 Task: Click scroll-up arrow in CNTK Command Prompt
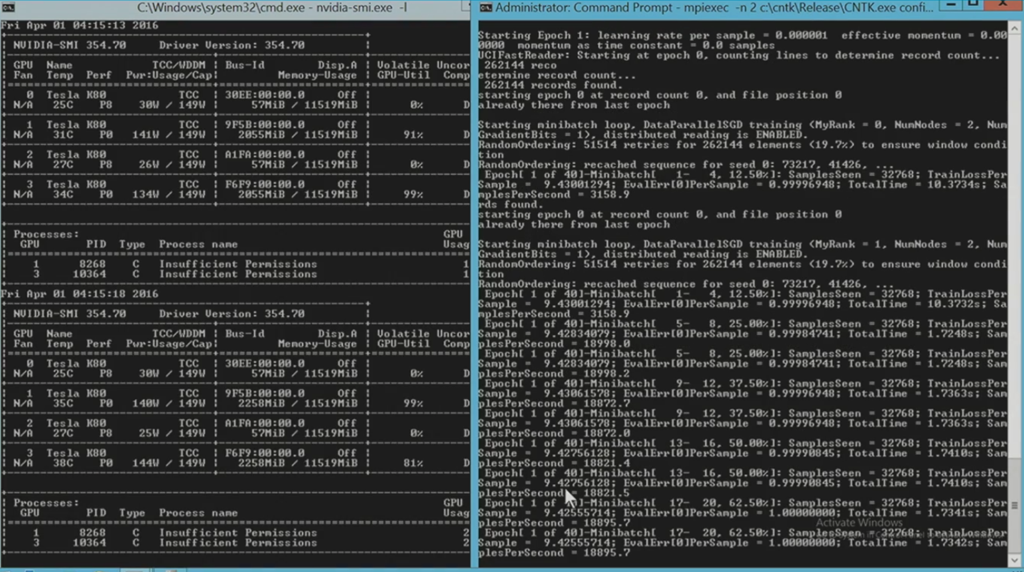1014,28
